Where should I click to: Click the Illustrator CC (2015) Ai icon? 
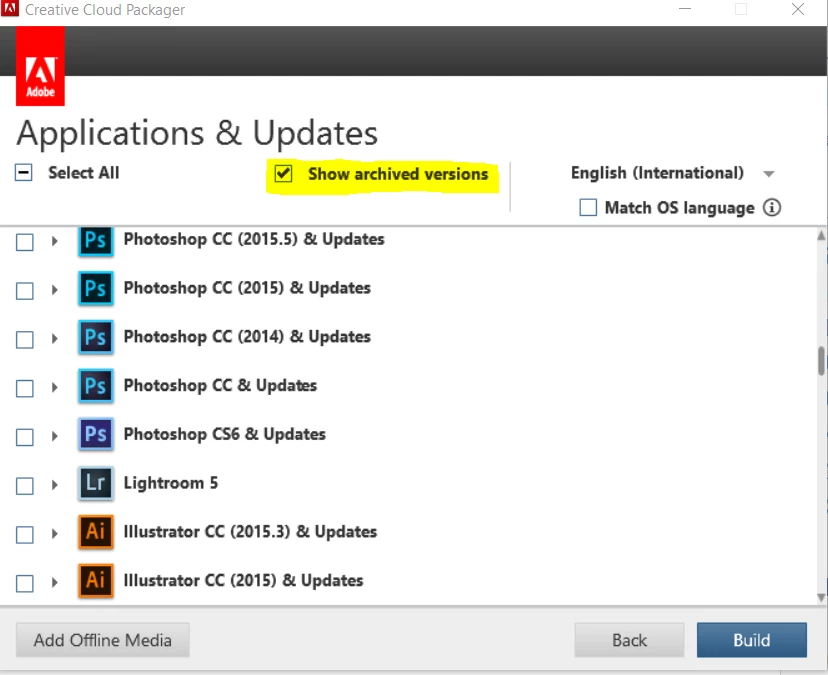(x=96, y=580)
